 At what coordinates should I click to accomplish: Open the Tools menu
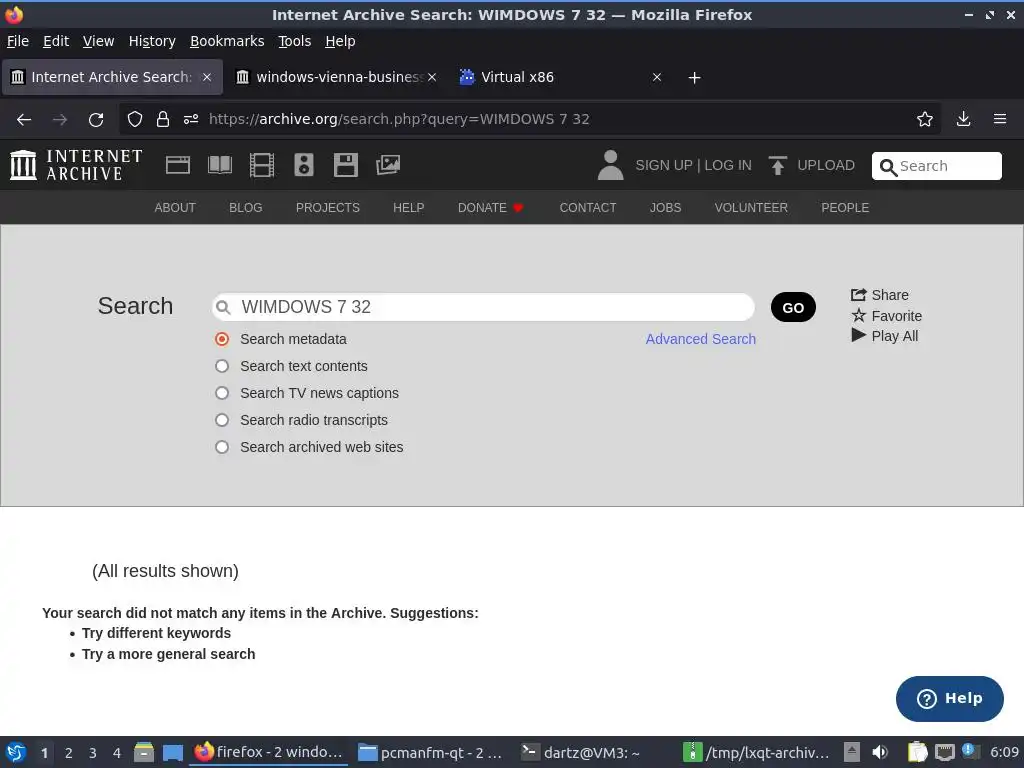(295, 41)
